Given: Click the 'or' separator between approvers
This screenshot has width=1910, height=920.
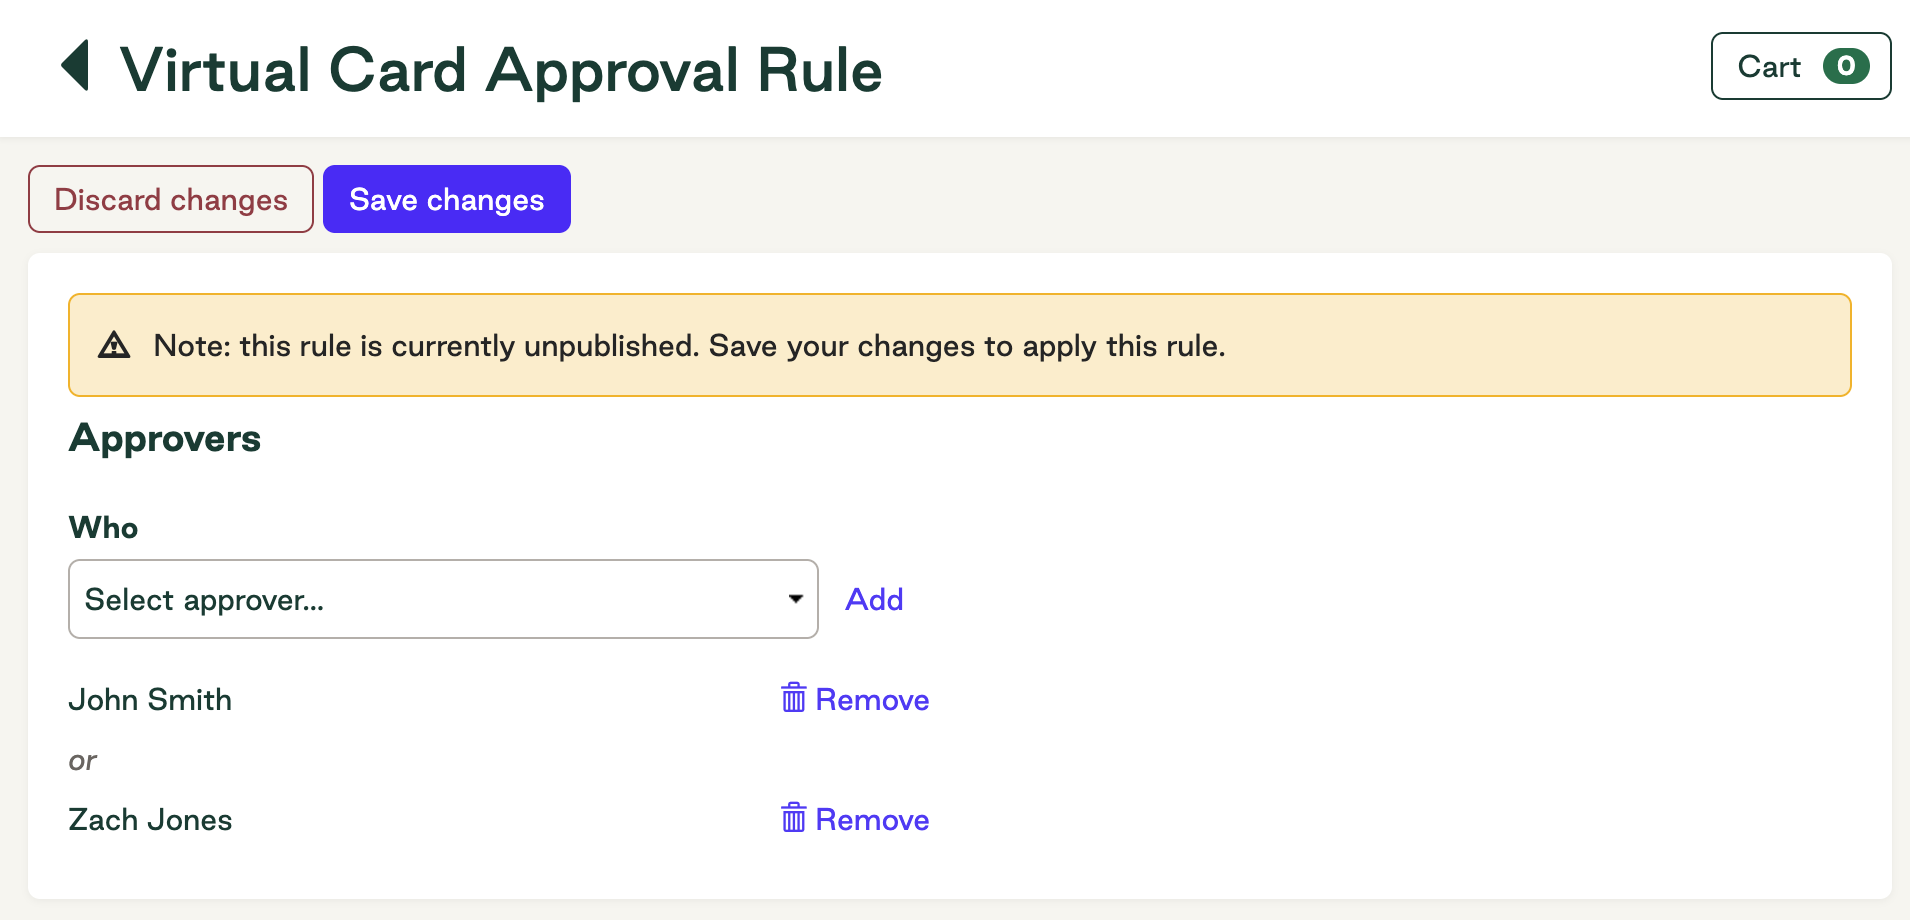Looking at the screenshot, I should point(83,761).
